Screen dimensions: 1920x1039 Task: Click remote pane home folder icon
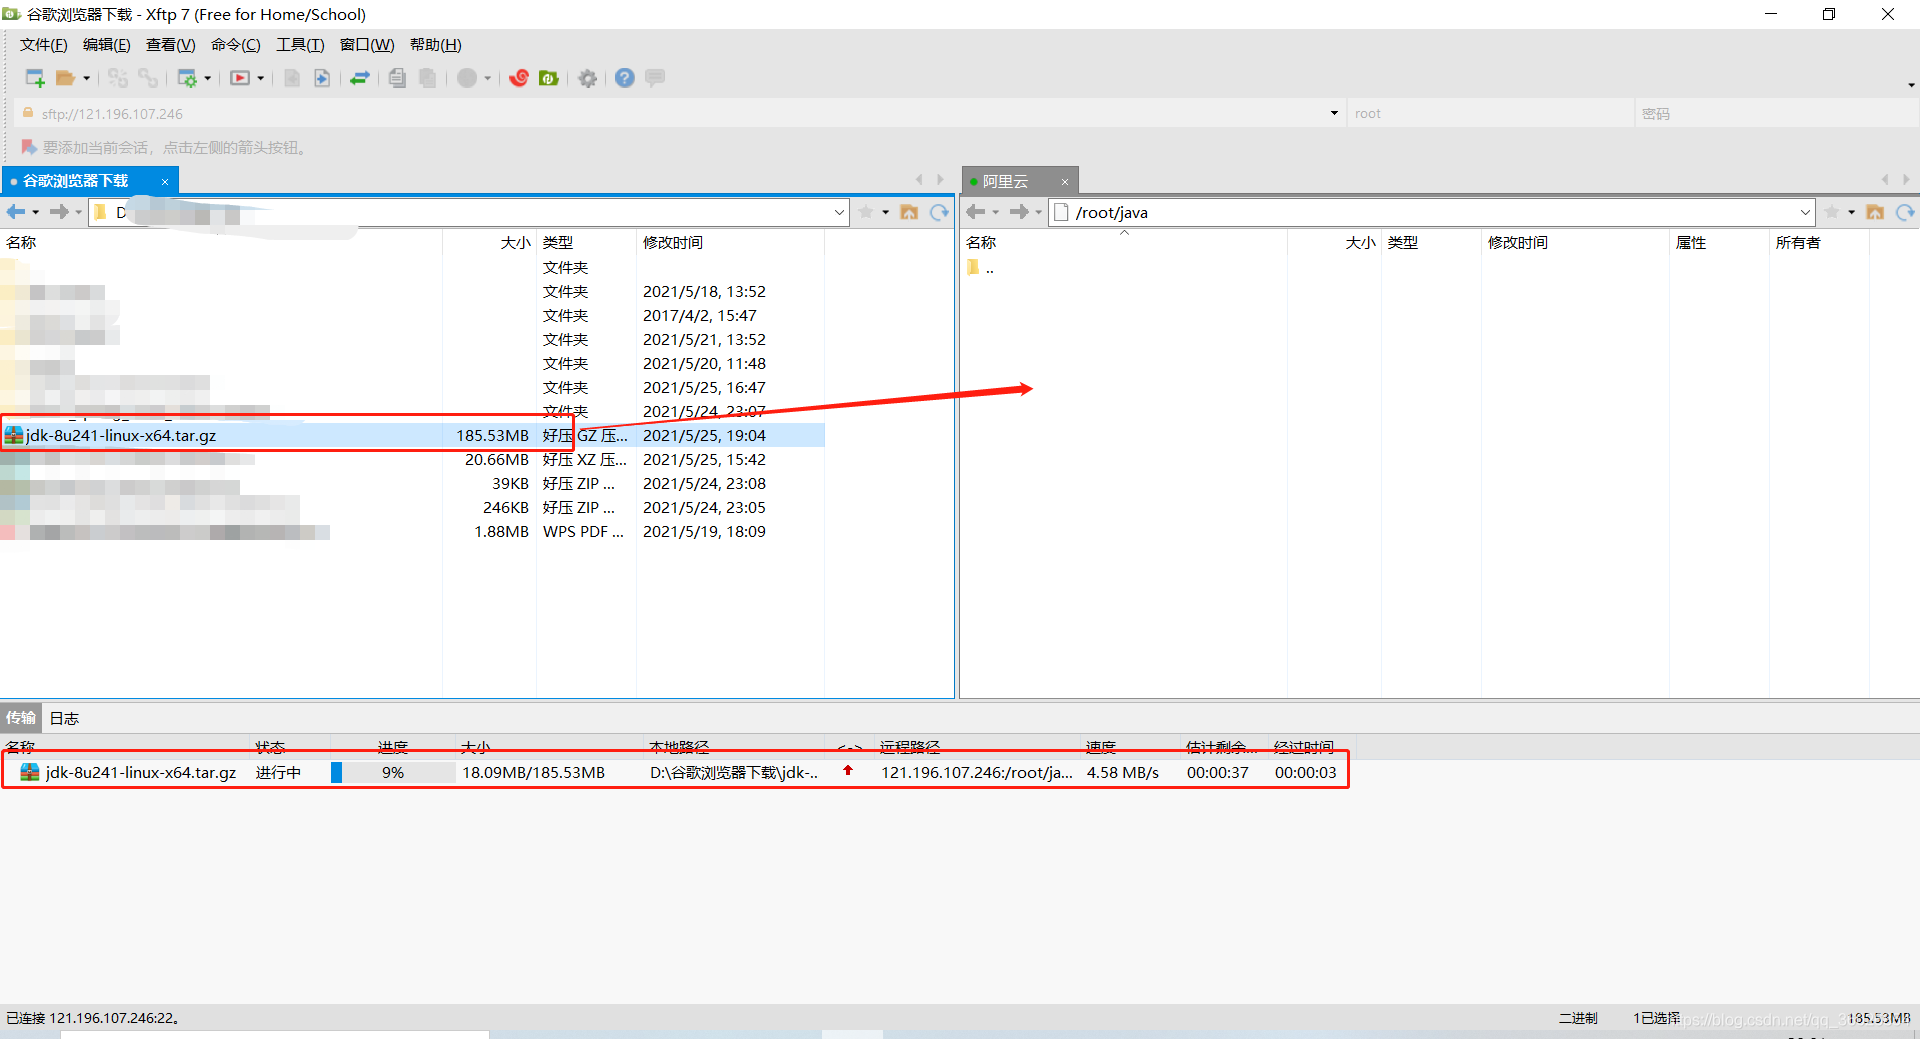pos(1875,212)
